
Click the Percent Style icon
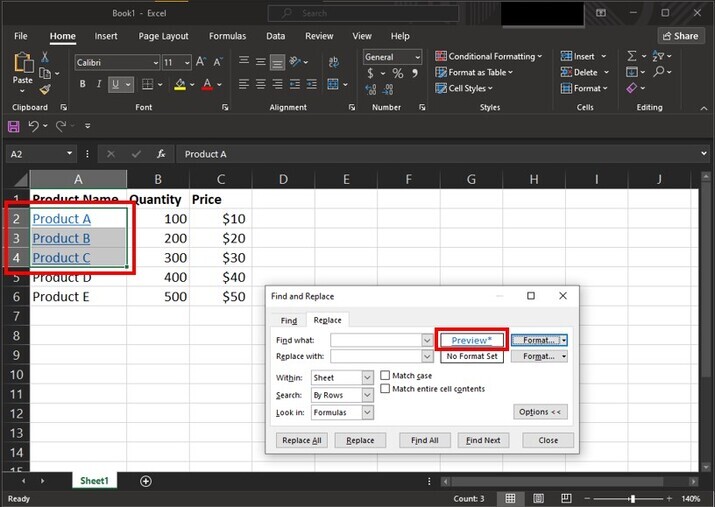click(x=398, y=74)
